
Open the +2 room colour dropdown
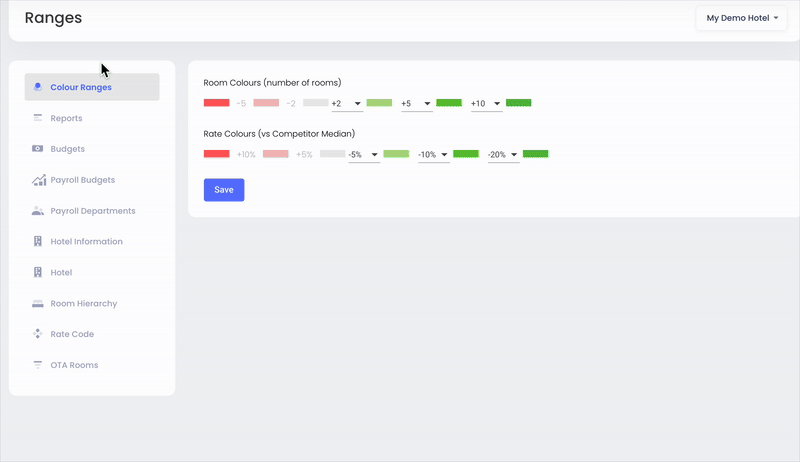347,104
